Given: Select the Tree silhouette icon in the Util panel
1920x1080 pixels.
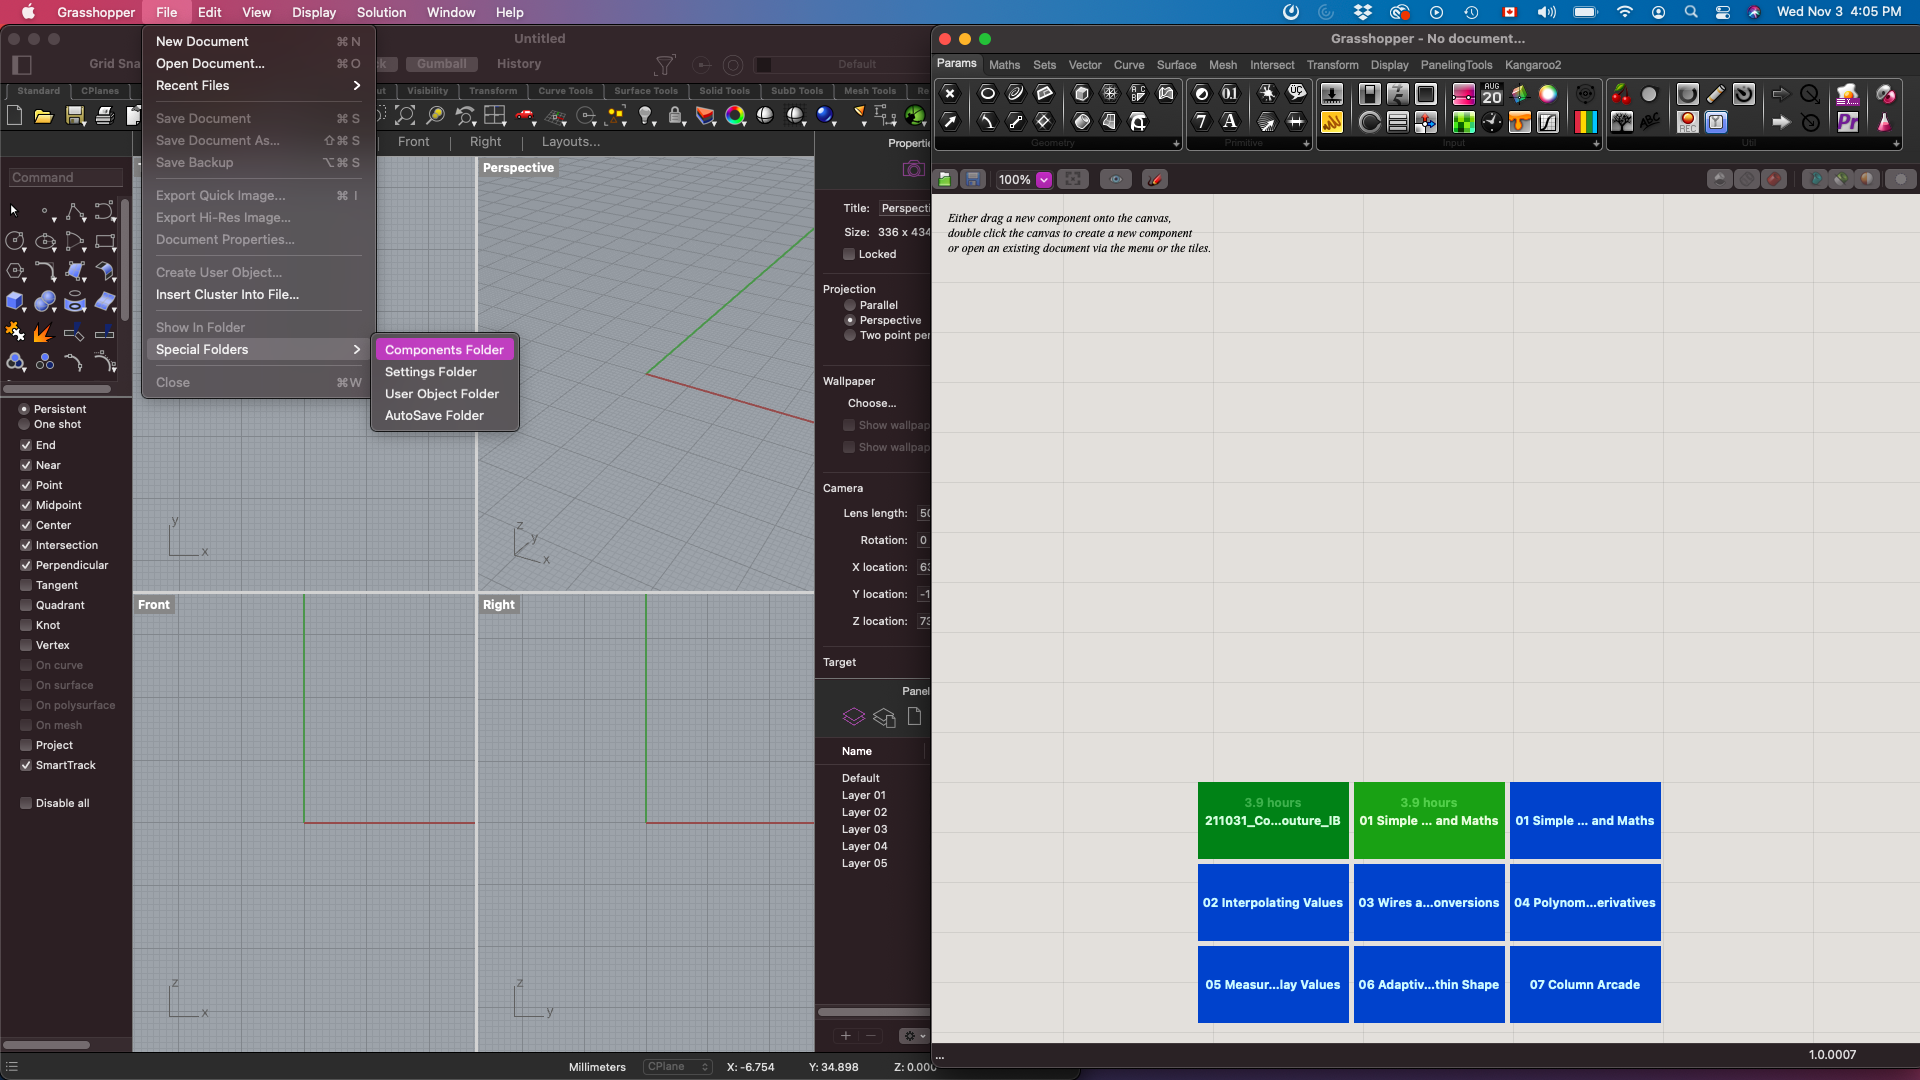Looking at the screenshot, I should pos(1622,122).
